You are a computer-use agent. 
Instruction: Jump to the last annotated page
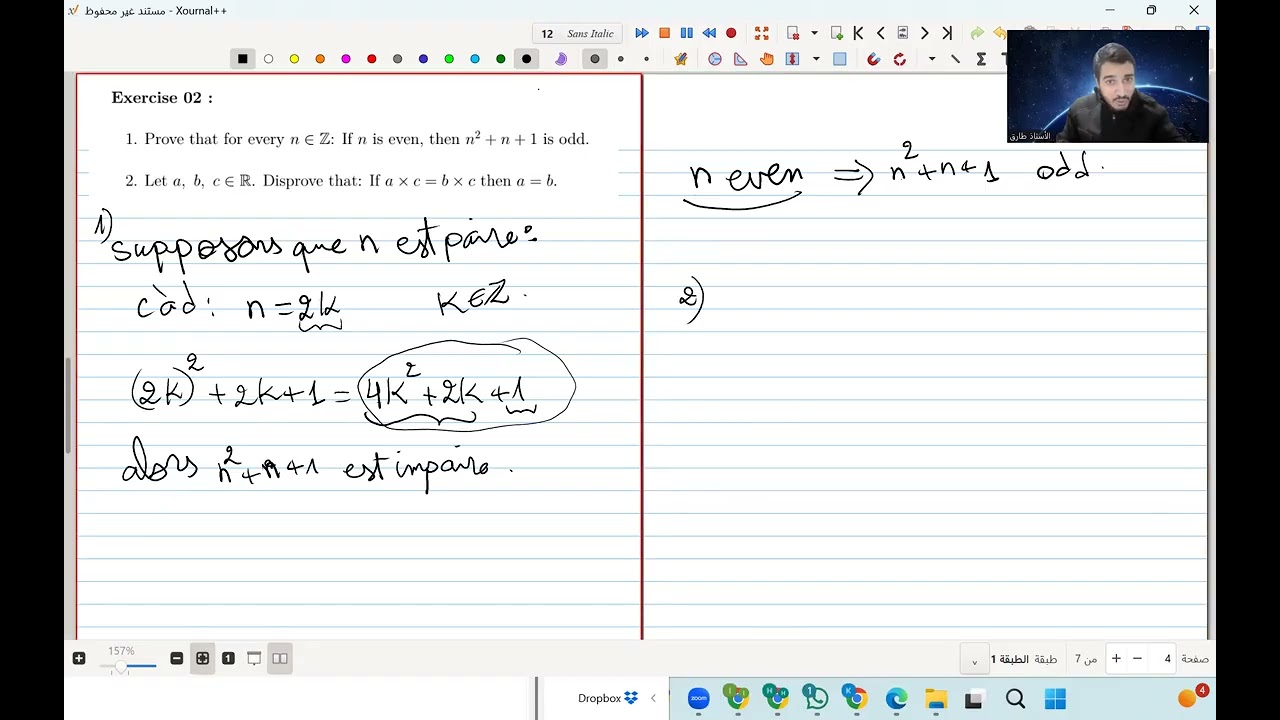click(903, 33)
